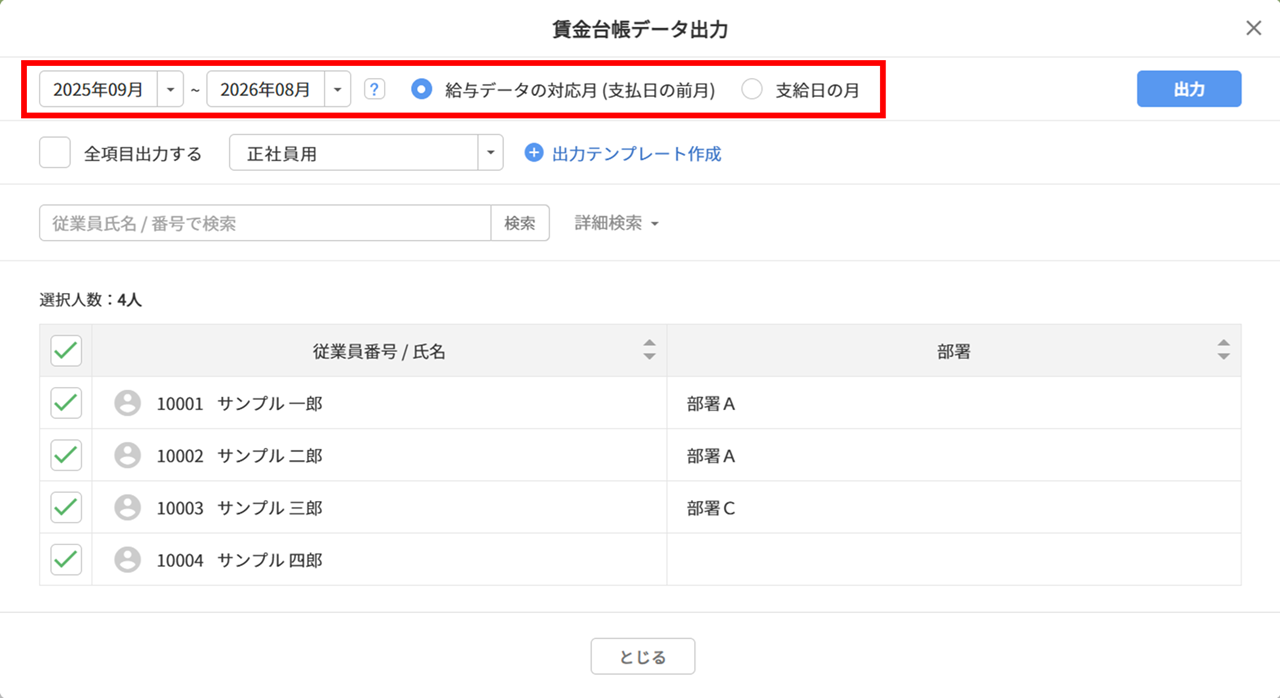Click the とじる button

click(x=643, y=657)
